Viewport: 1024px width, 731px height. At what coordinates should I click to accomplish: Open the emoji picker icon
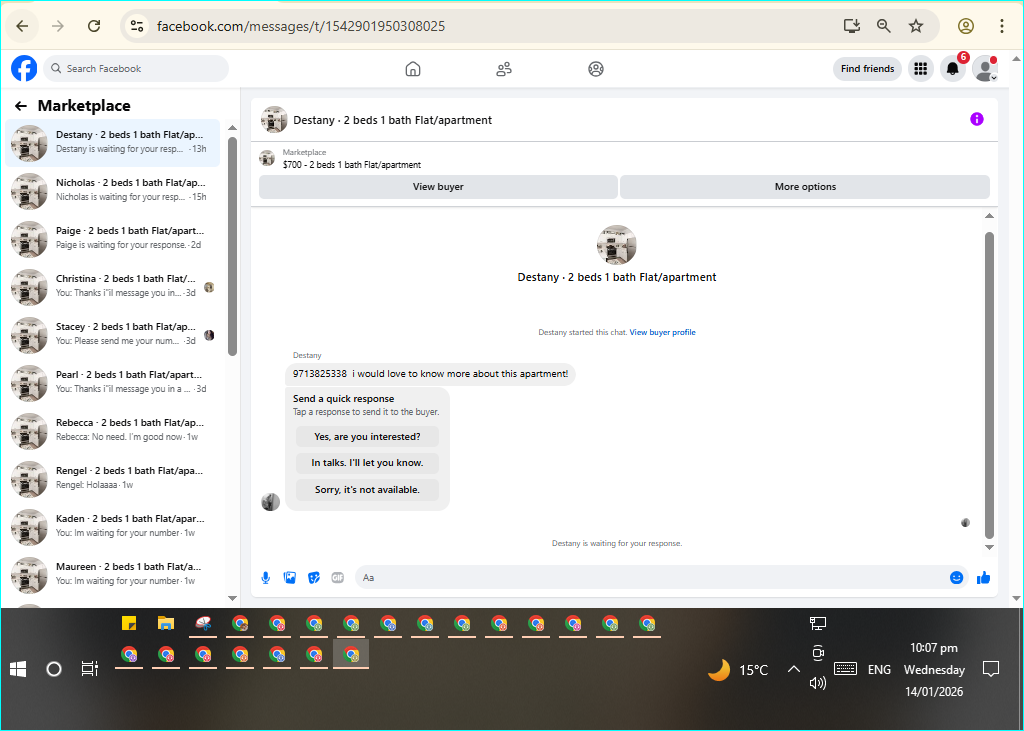click(x=956, y=577)
